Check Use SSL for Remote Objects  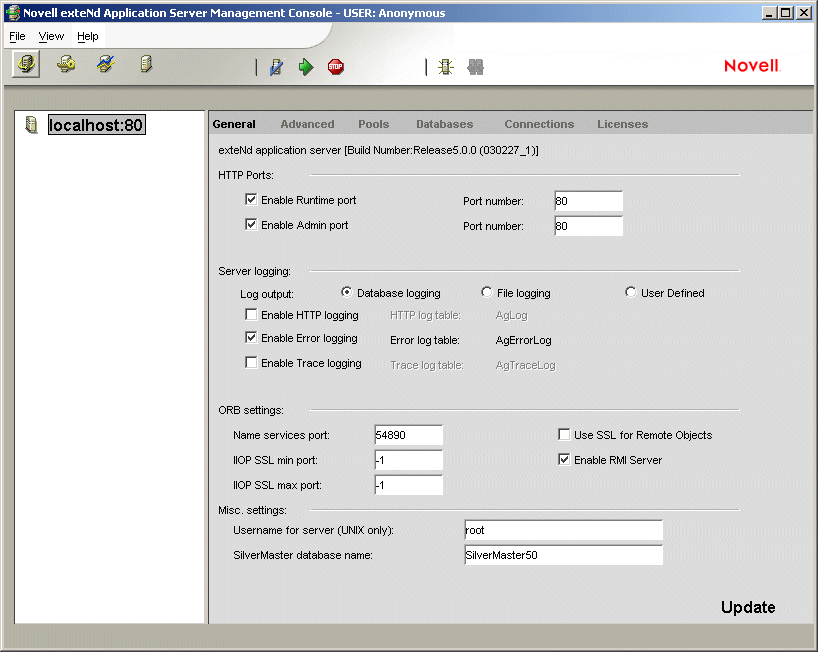[x=564, y=434]
